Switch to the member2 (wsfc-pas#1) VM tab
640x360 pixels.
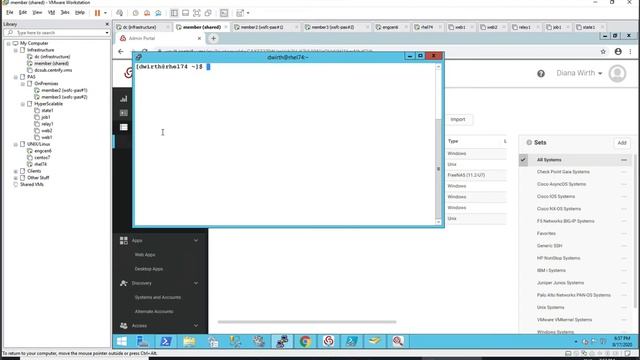click(262, 27)
